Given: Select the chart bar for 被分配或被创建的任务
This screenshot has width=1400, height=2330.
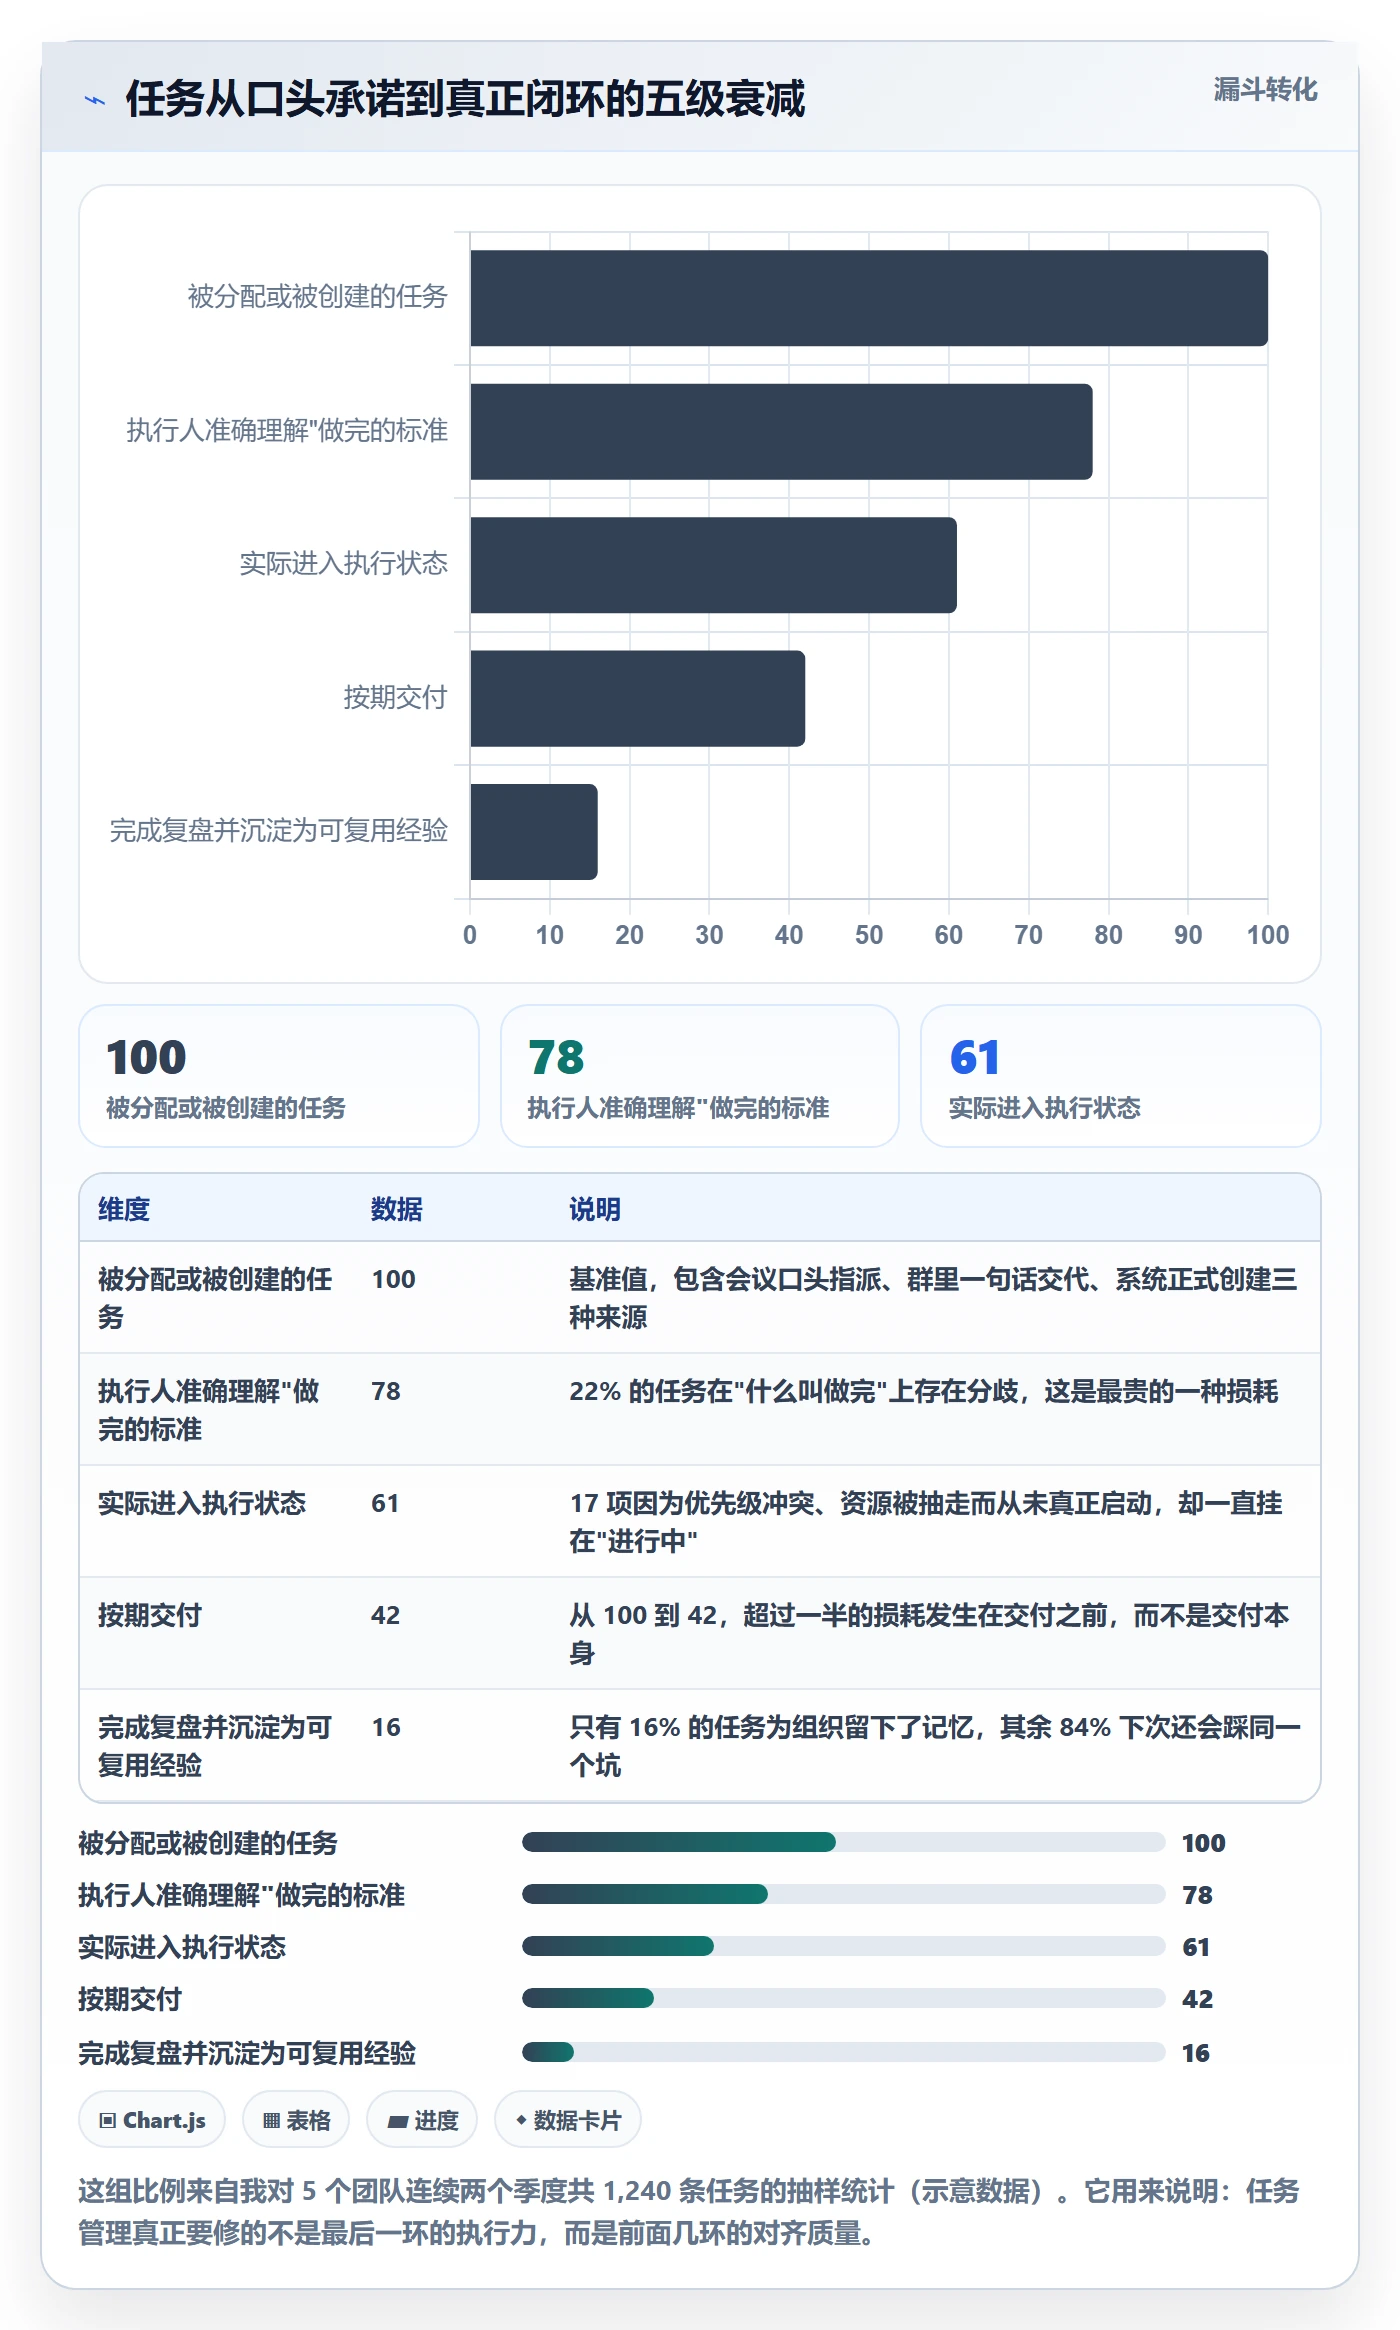Looking at the screenshot, I should pos(869,298).
